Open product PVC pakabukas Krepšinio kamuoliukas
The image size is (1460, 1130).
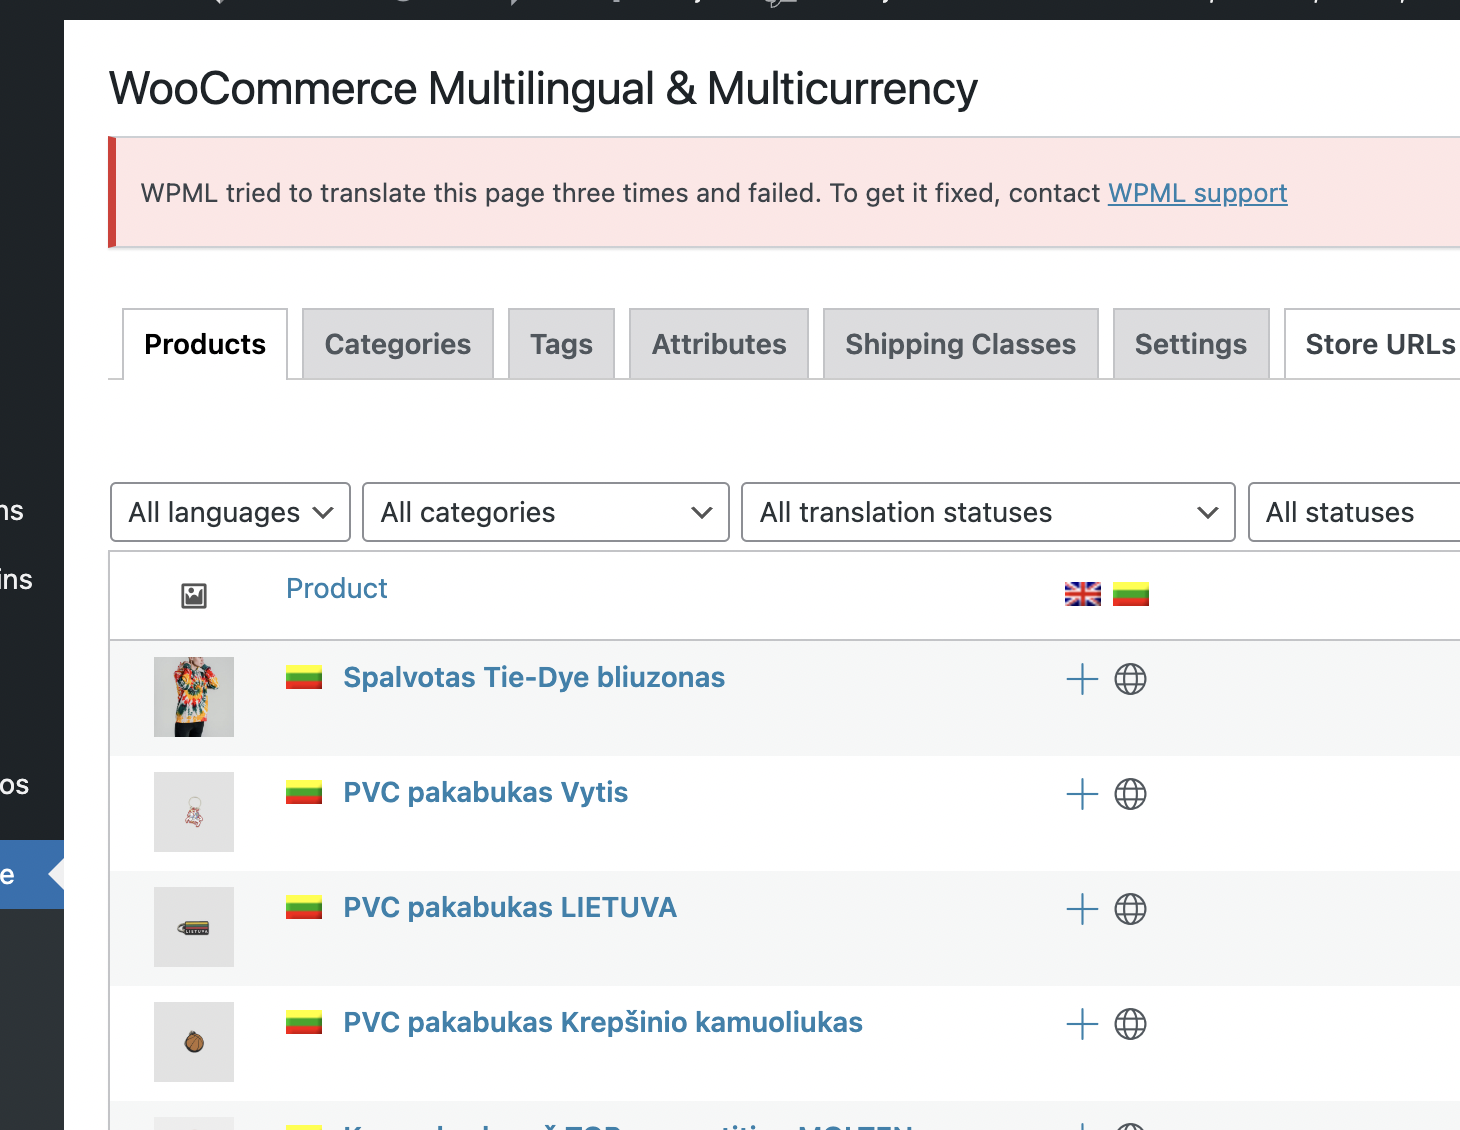tap(603, 1023)
